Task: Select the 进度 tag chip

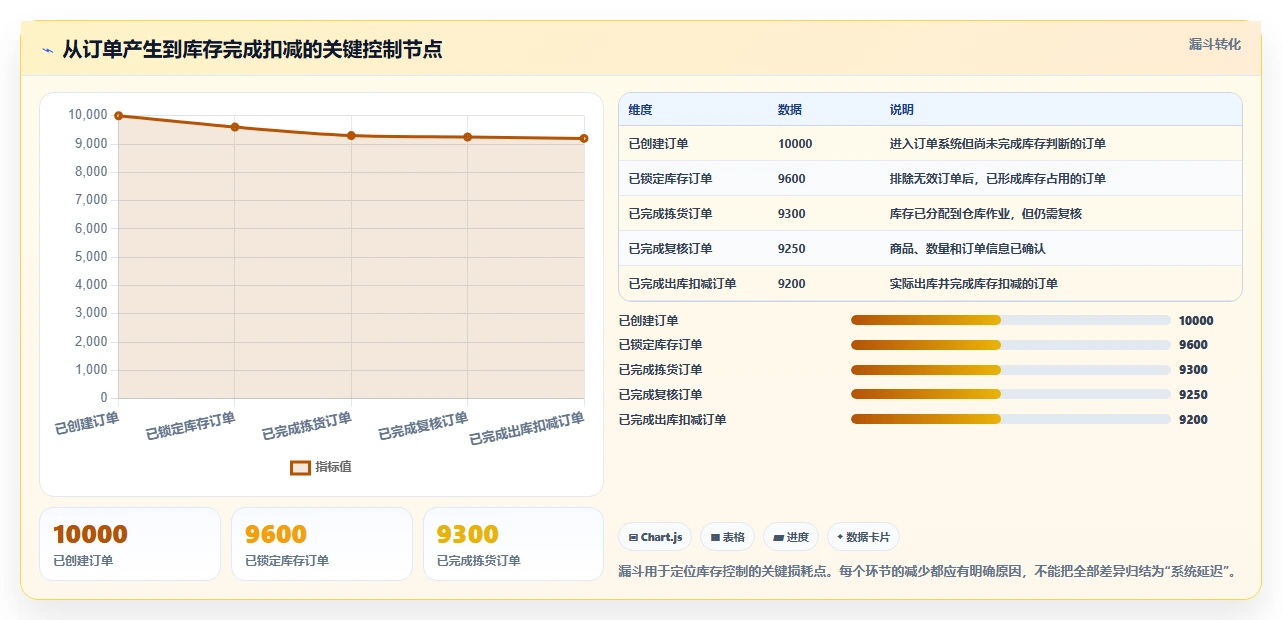Action: 791,537
